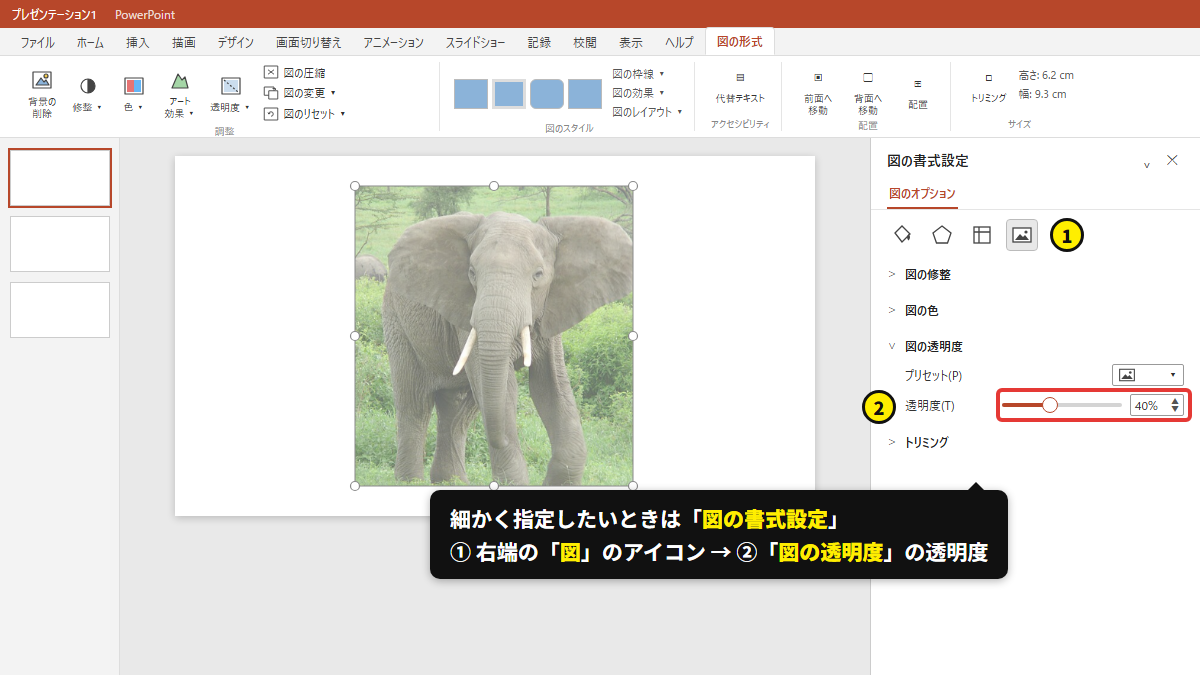
Task: Click 前面へ移動
Action: pos(818,92)
